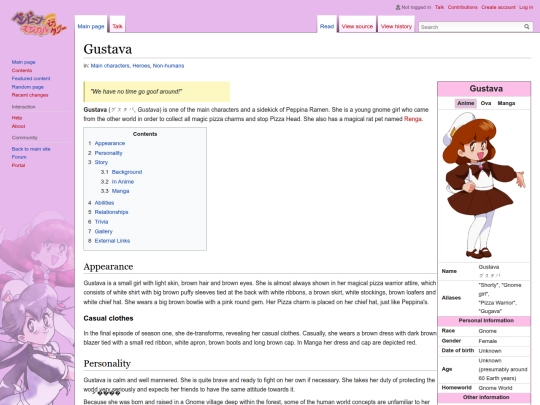Jump to Abilities in the contents
The image size is (540, 405).
click(x=104, y=203)
